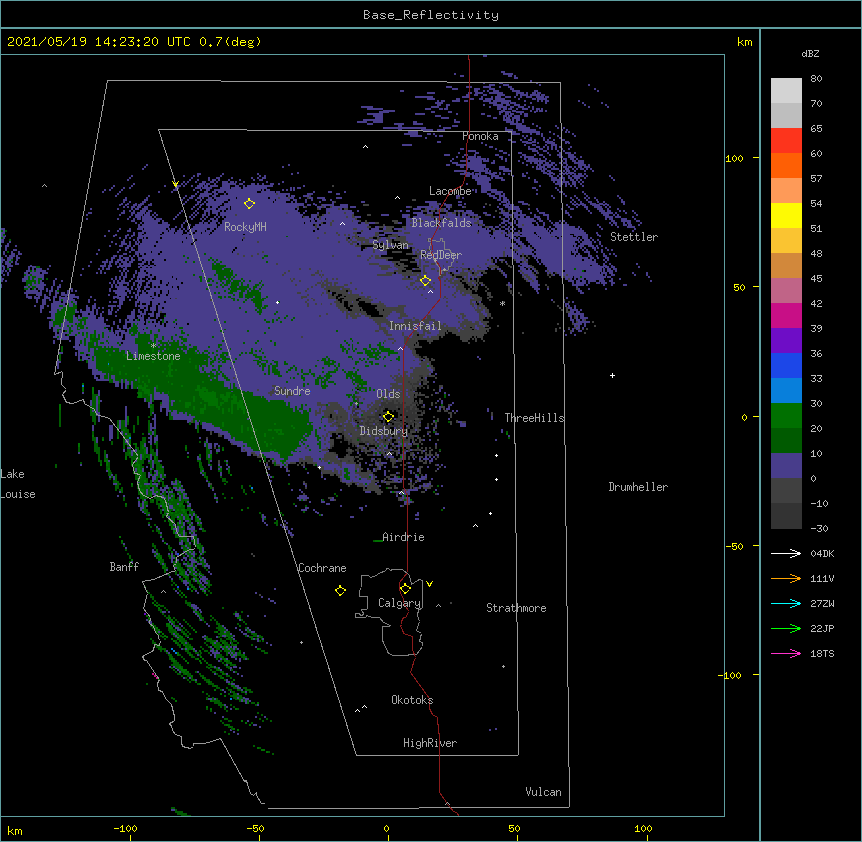Click the Drumheller town label
The height and width of the screenshot is (842, 862).
click(x=638, y=487)
